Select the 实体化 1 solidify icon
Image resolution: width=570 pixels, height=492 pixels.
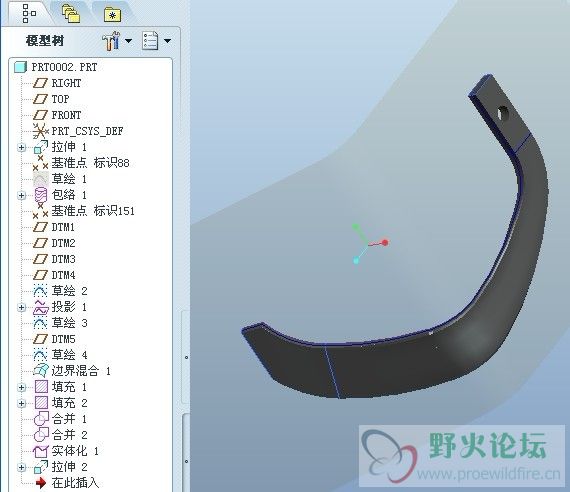click(x=40, y=451)
